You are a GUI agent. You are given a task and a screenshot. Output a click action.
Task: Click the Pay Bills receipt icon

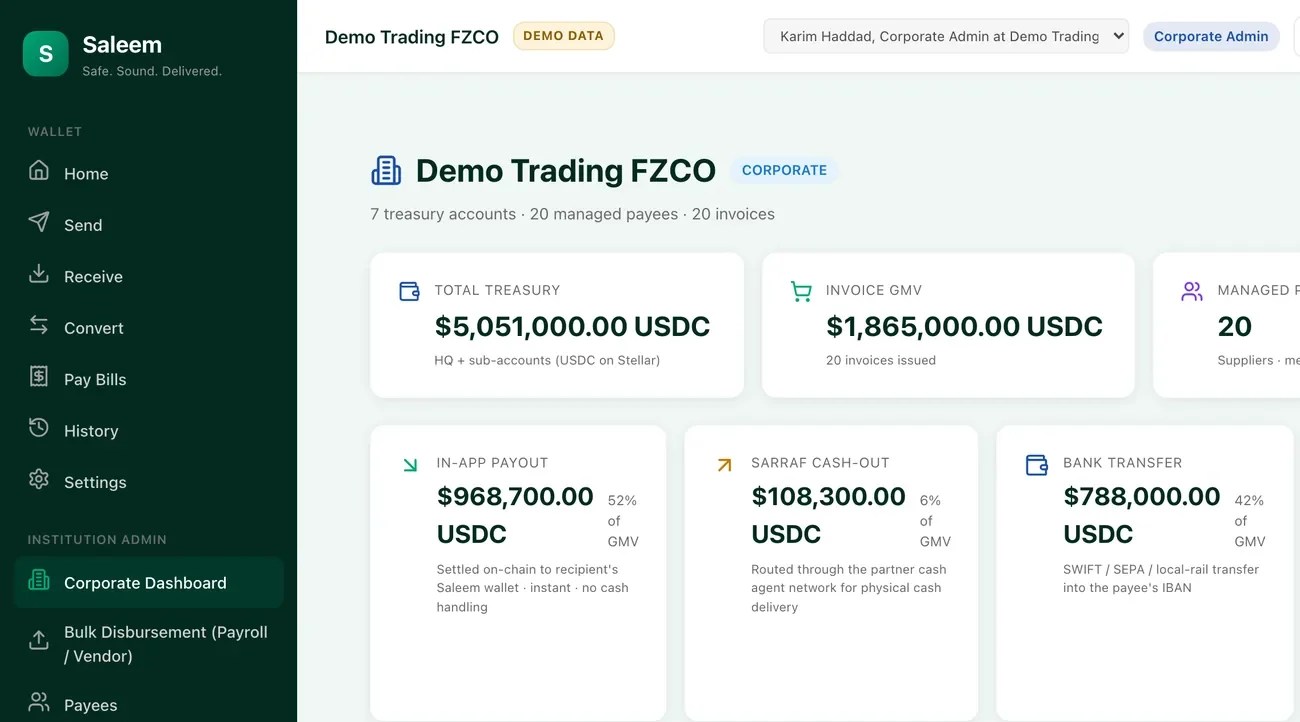(39, 376)
